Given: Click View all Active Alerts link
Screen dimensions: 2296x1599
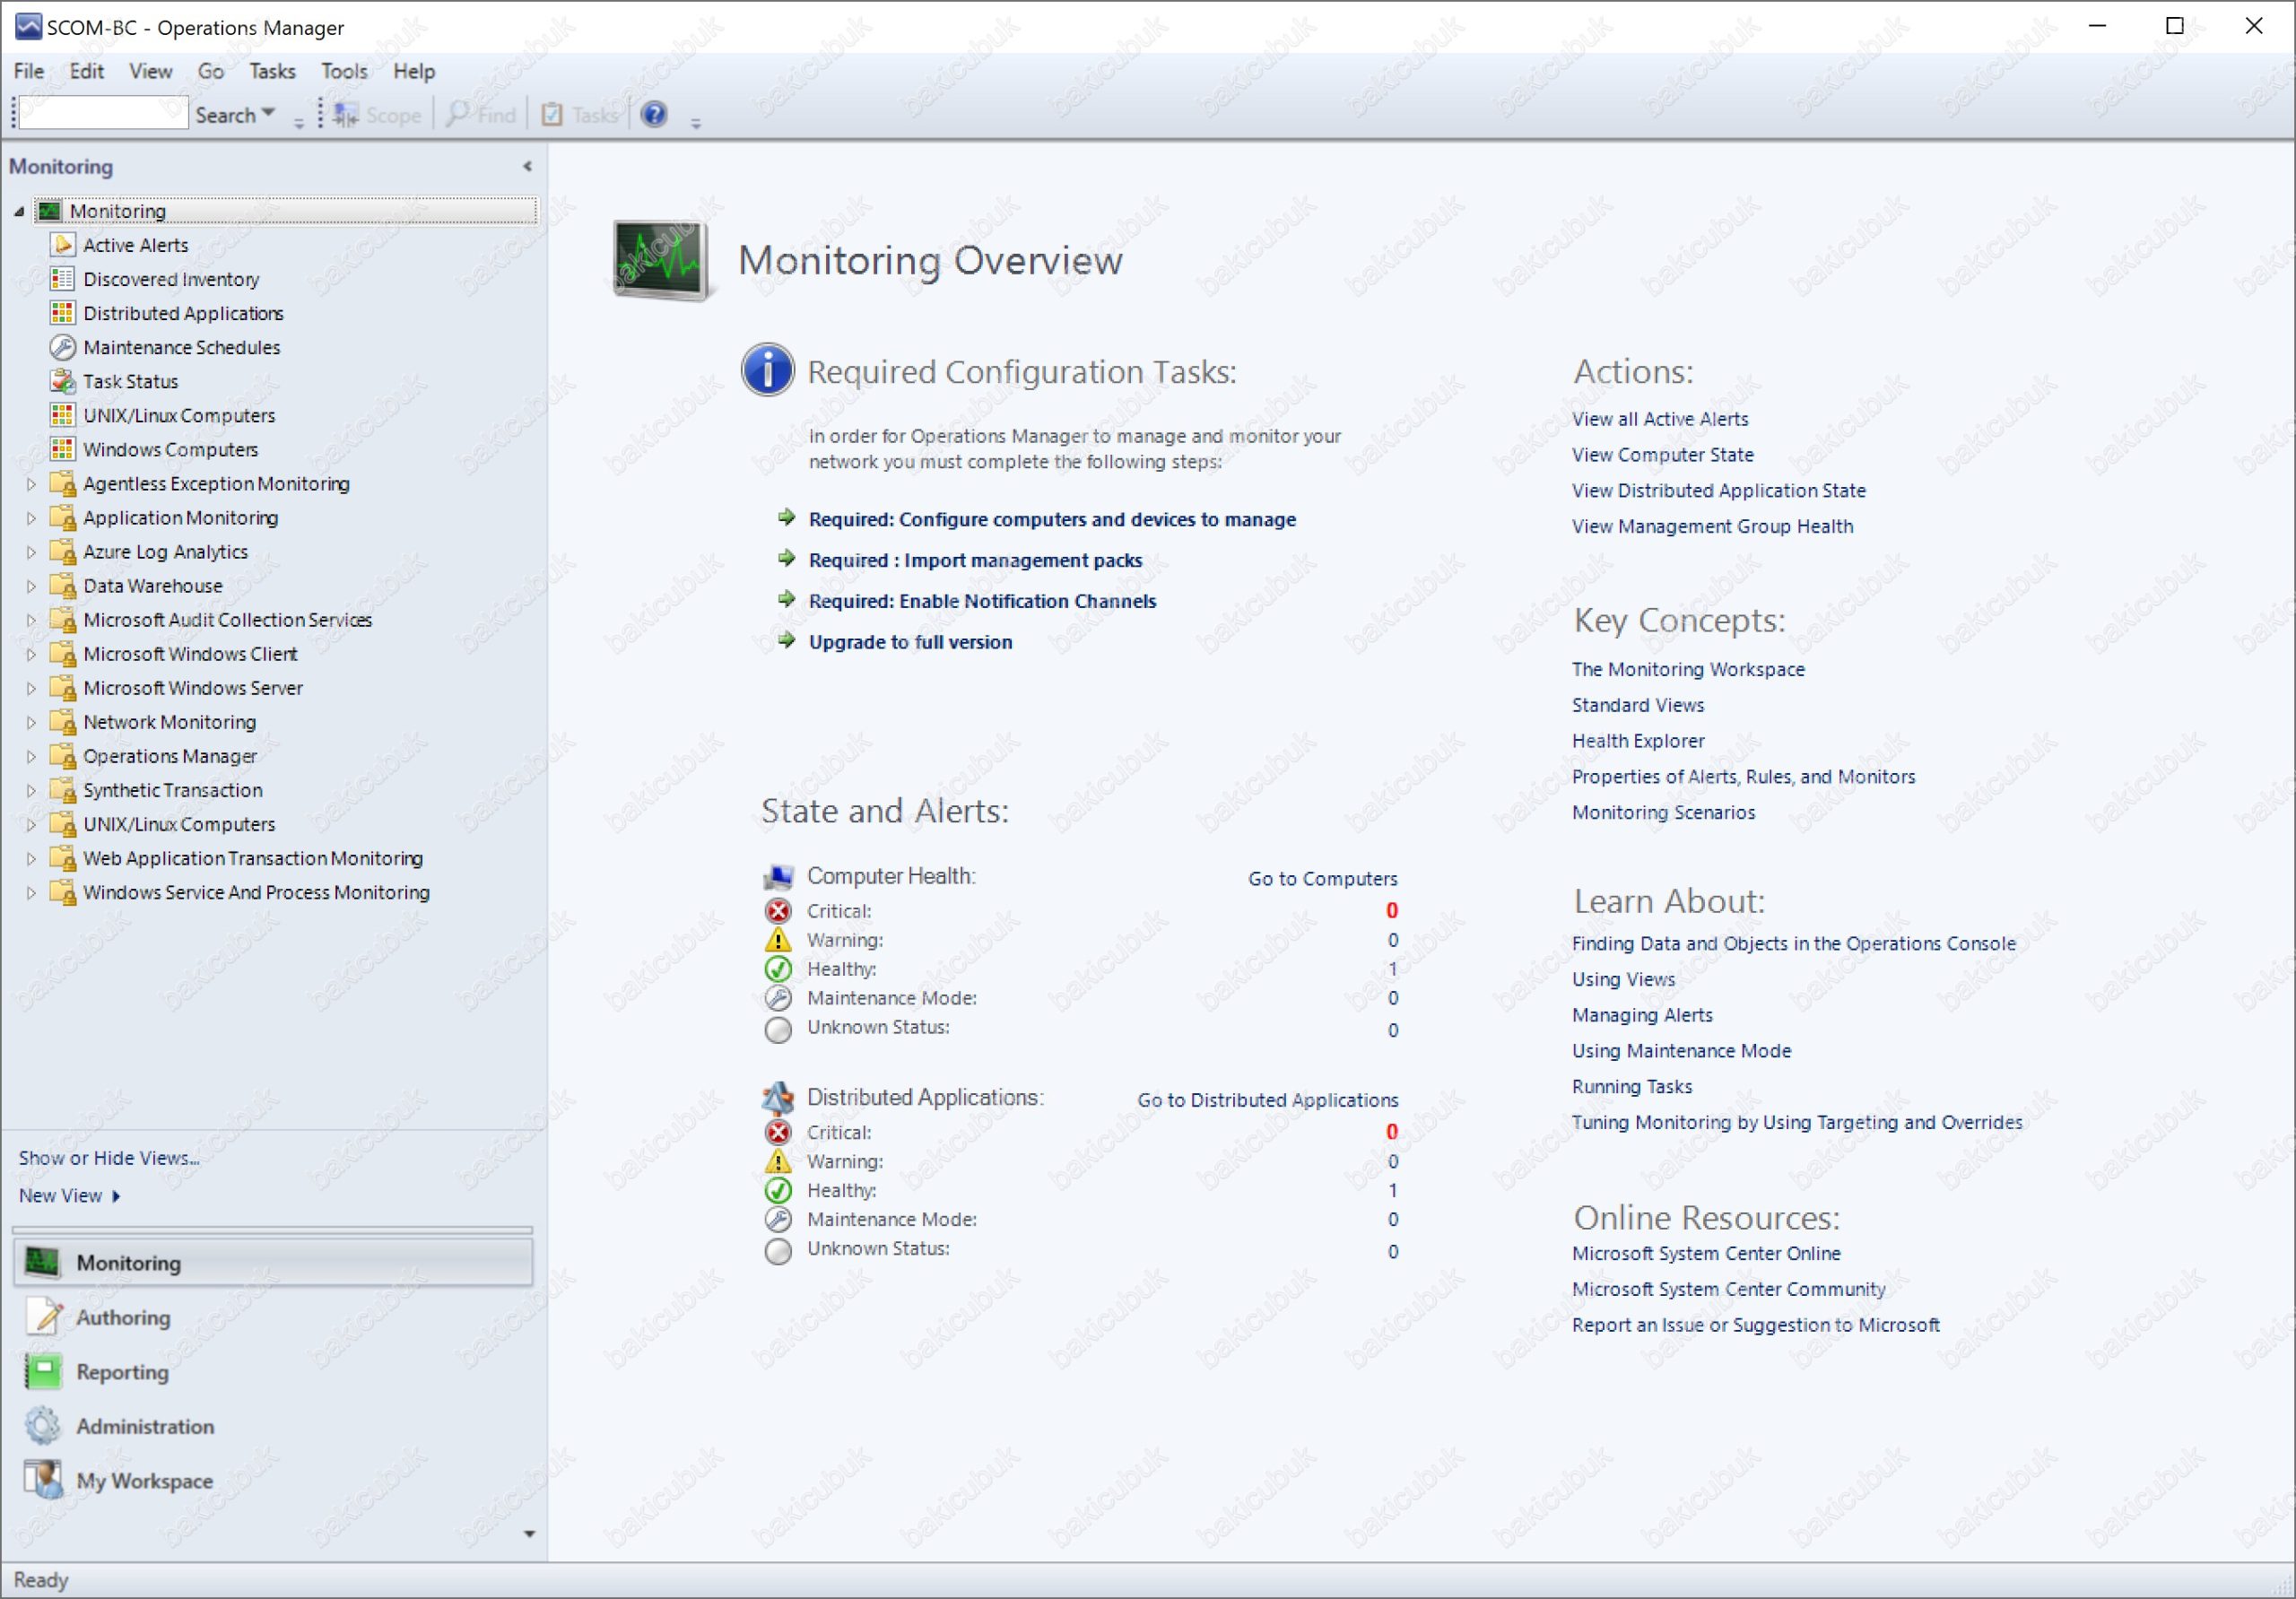Looking at the screenshot, I should pos(1660,419).
